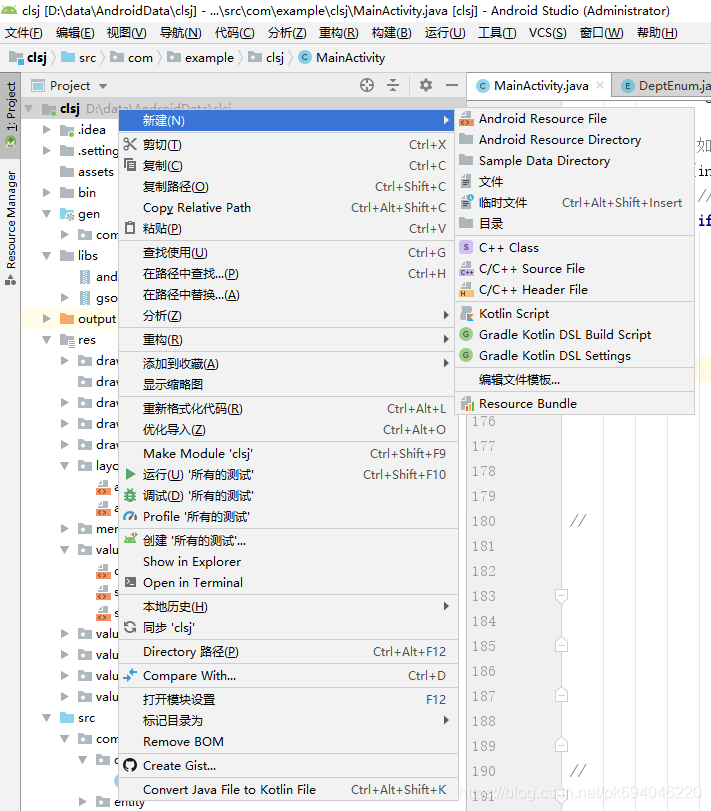Open the 1: Project side tool window
This screenshot has height=811, width=711.
tap(11, 116)
